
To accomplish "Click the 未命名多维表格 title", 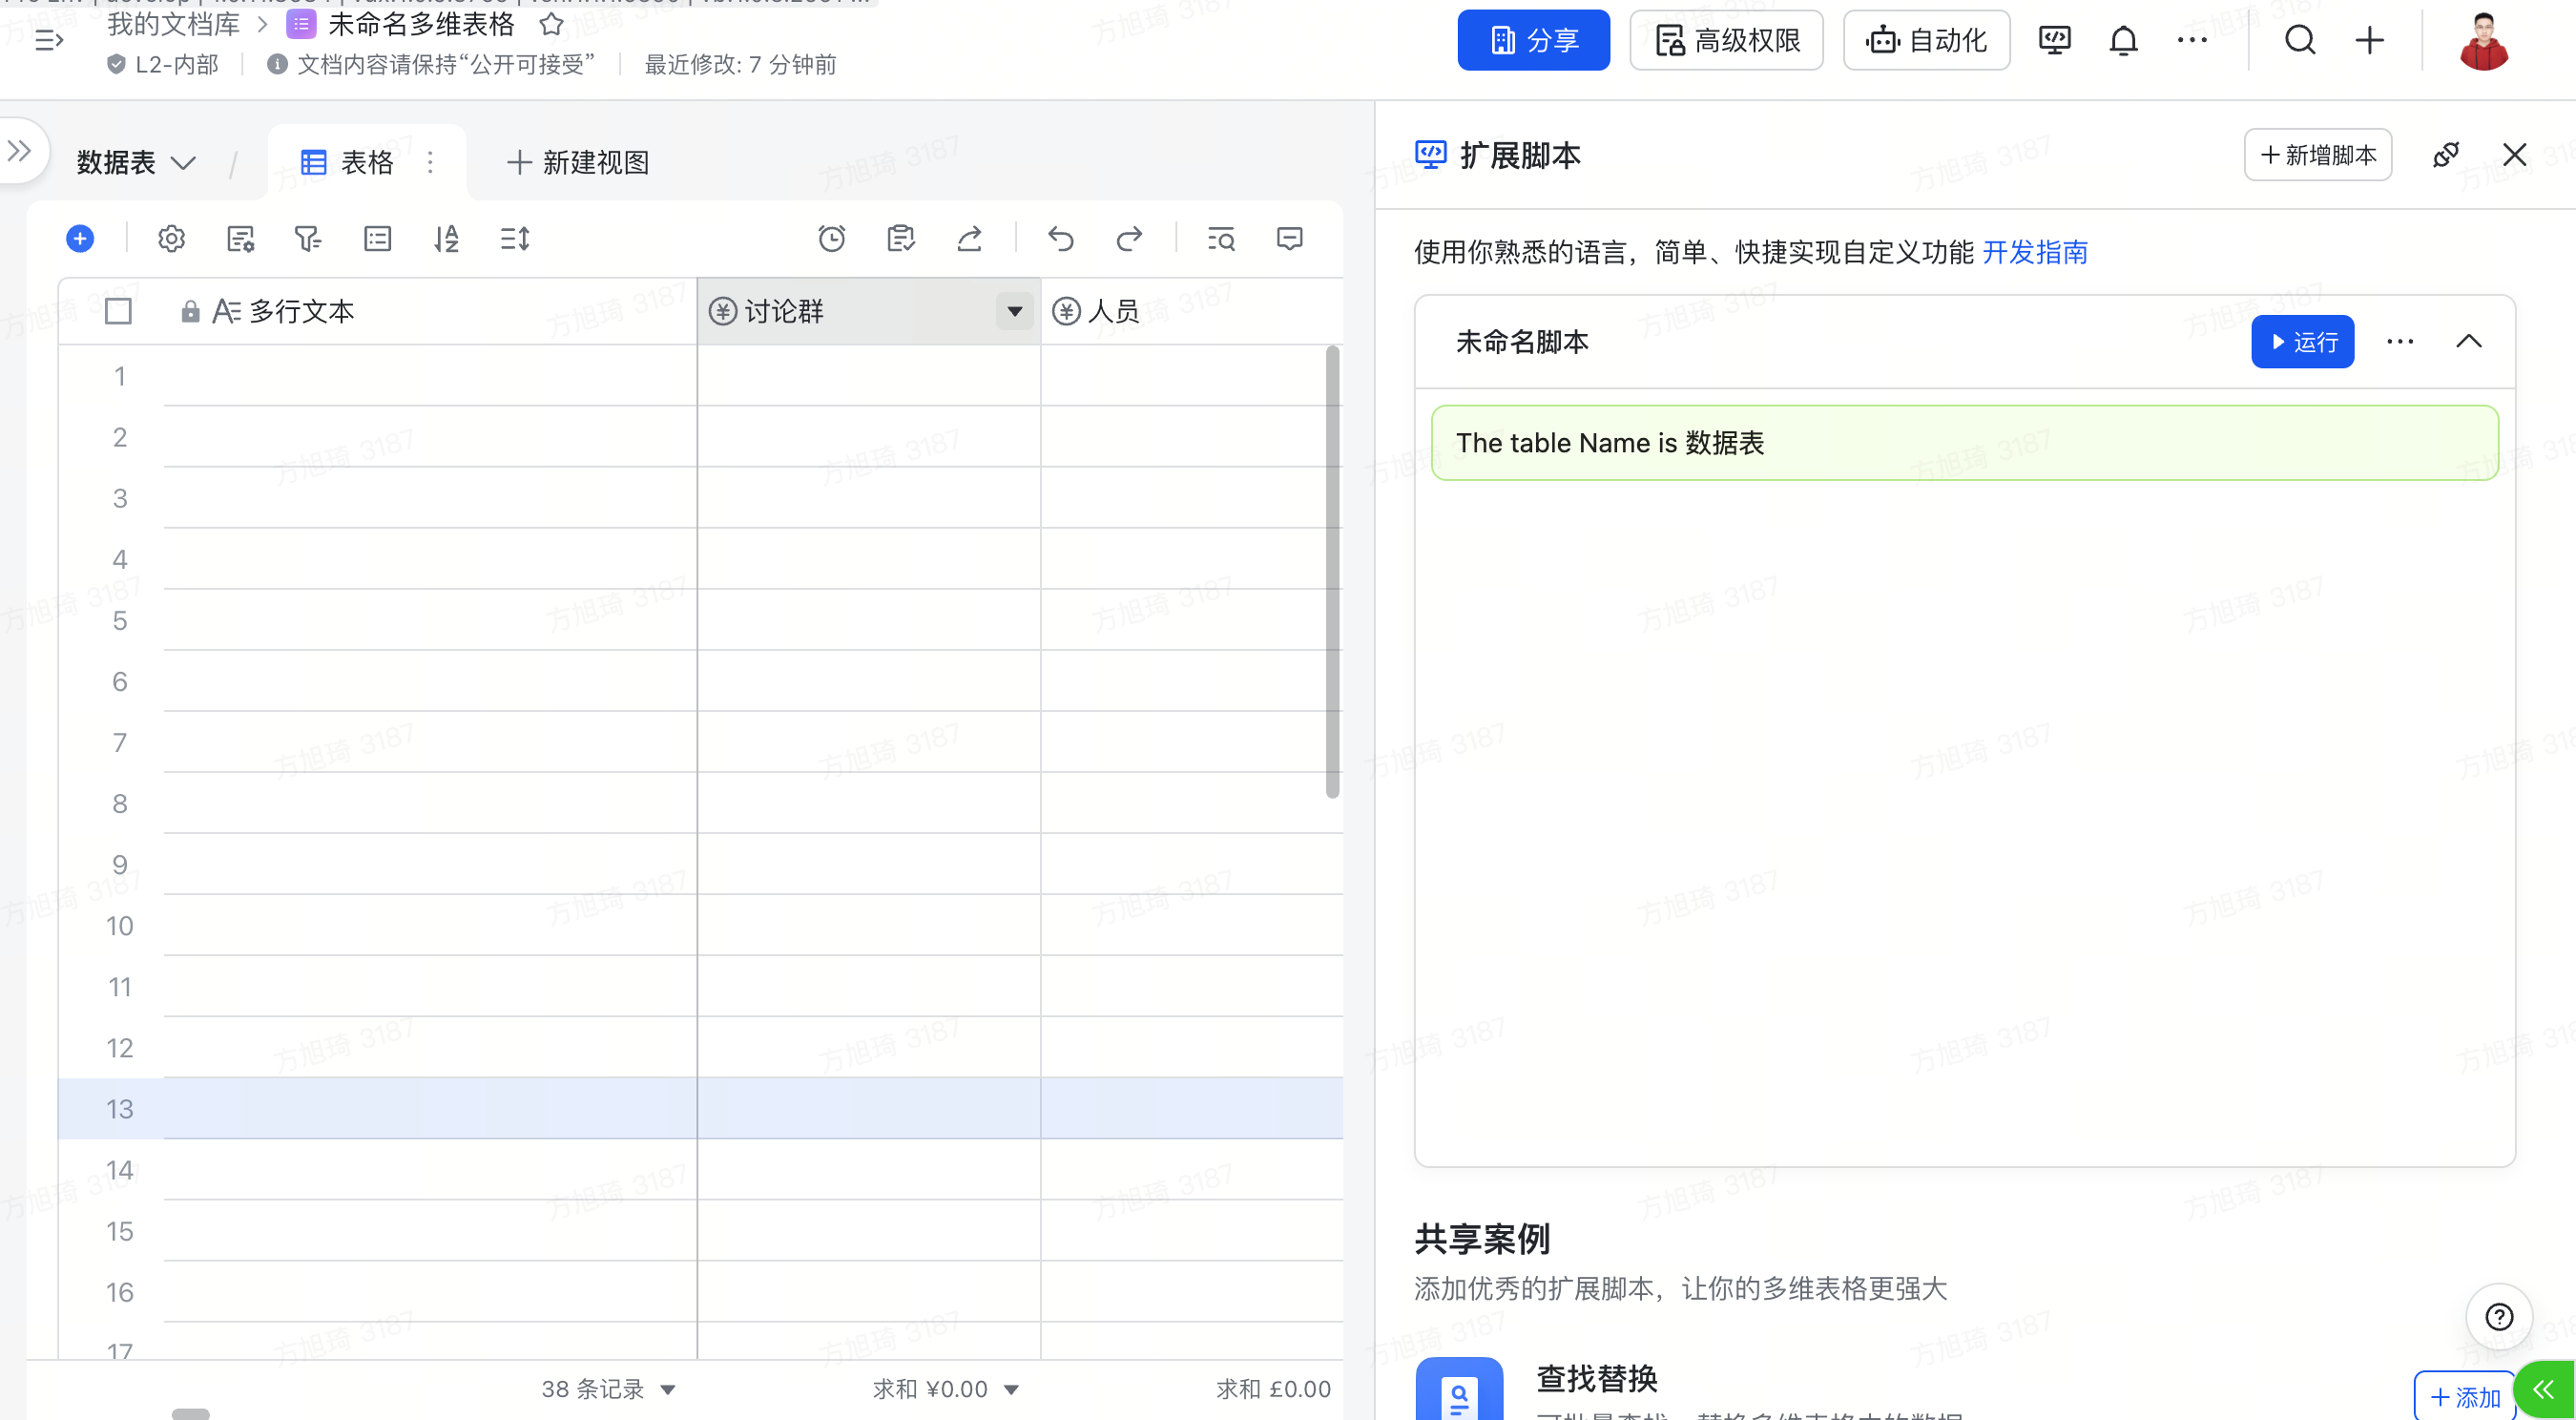I will (421, 23).
